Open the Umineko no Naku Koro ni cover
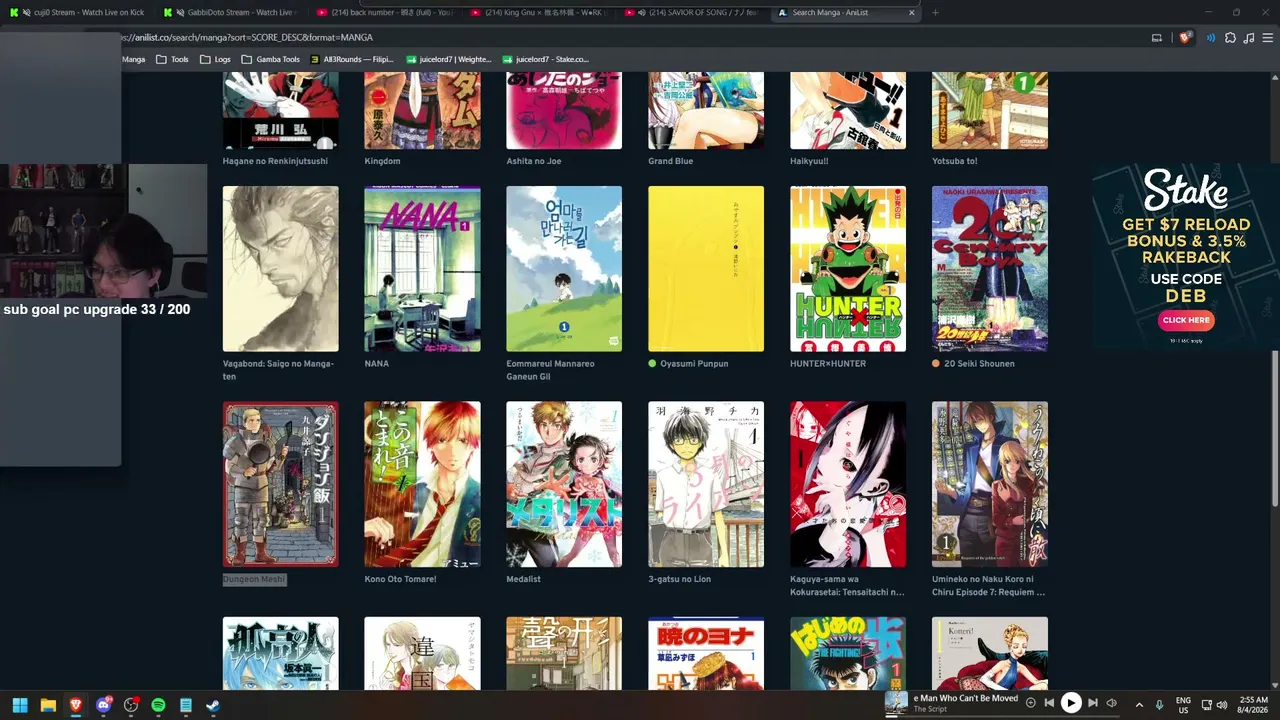The width and height of the screenshot is (1280, 720). [990, 484]
